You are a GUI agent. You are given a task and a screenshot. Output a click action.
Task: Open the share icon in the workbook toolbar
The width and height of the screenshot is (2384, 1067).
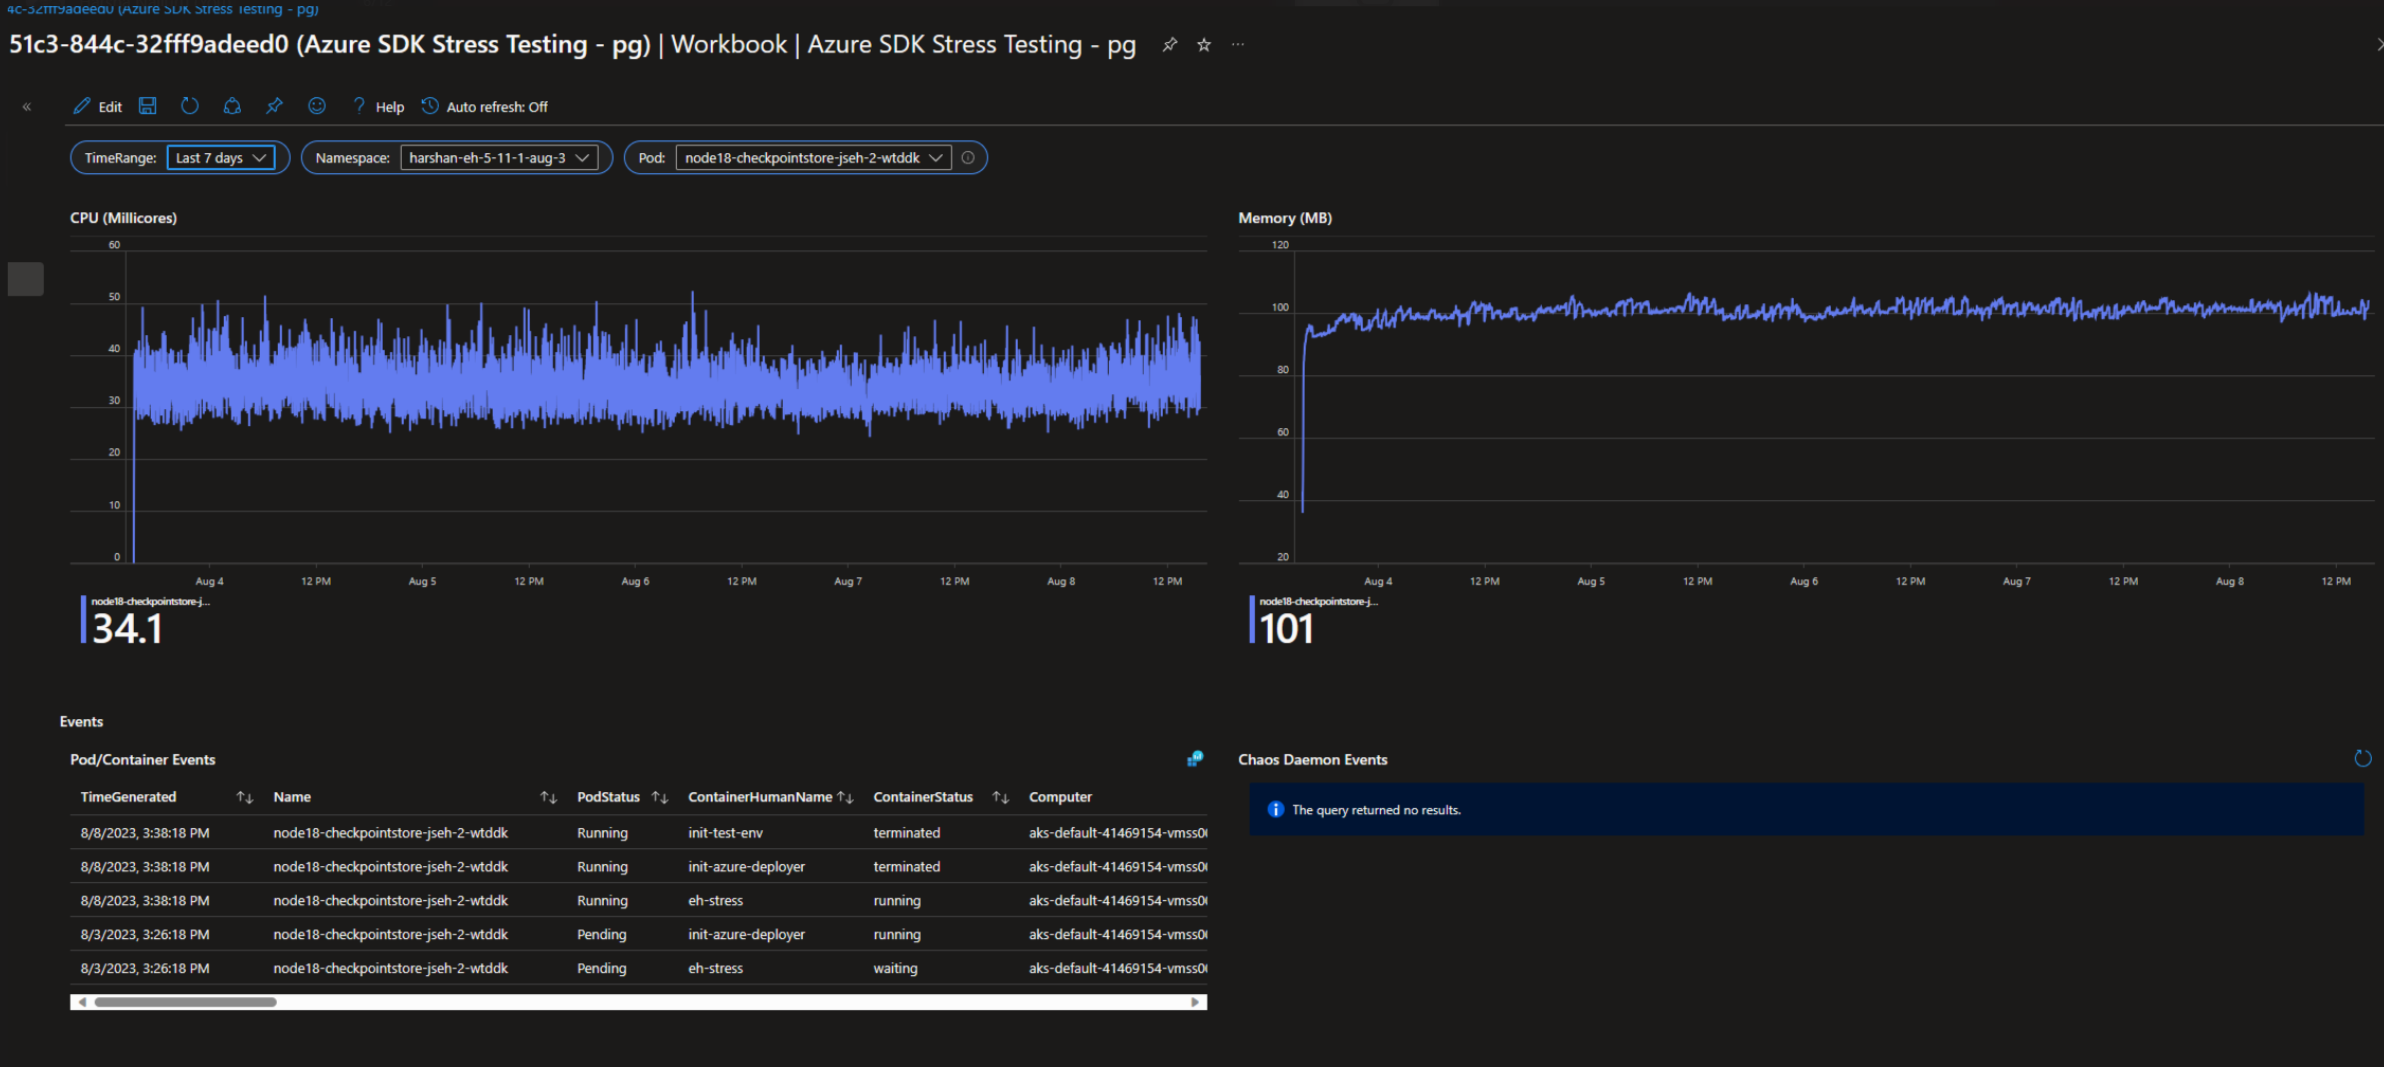[232, 106]
